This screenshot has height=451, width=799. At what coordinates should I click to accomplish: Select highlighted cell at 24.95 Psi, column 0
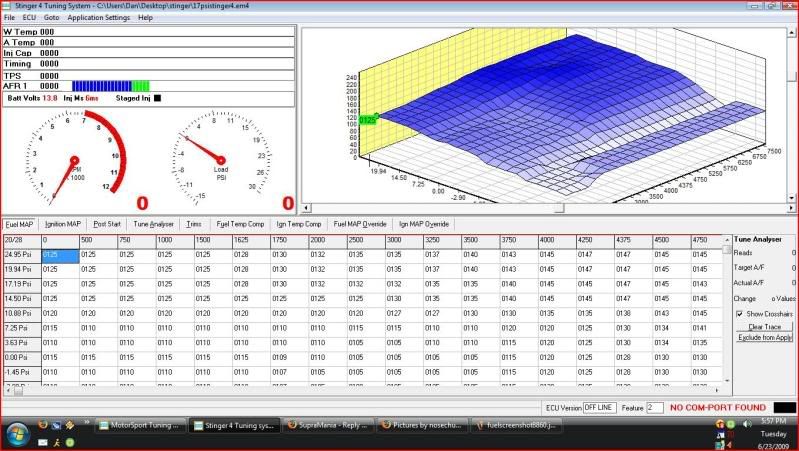pyautogui.click(x=60, y=256)
